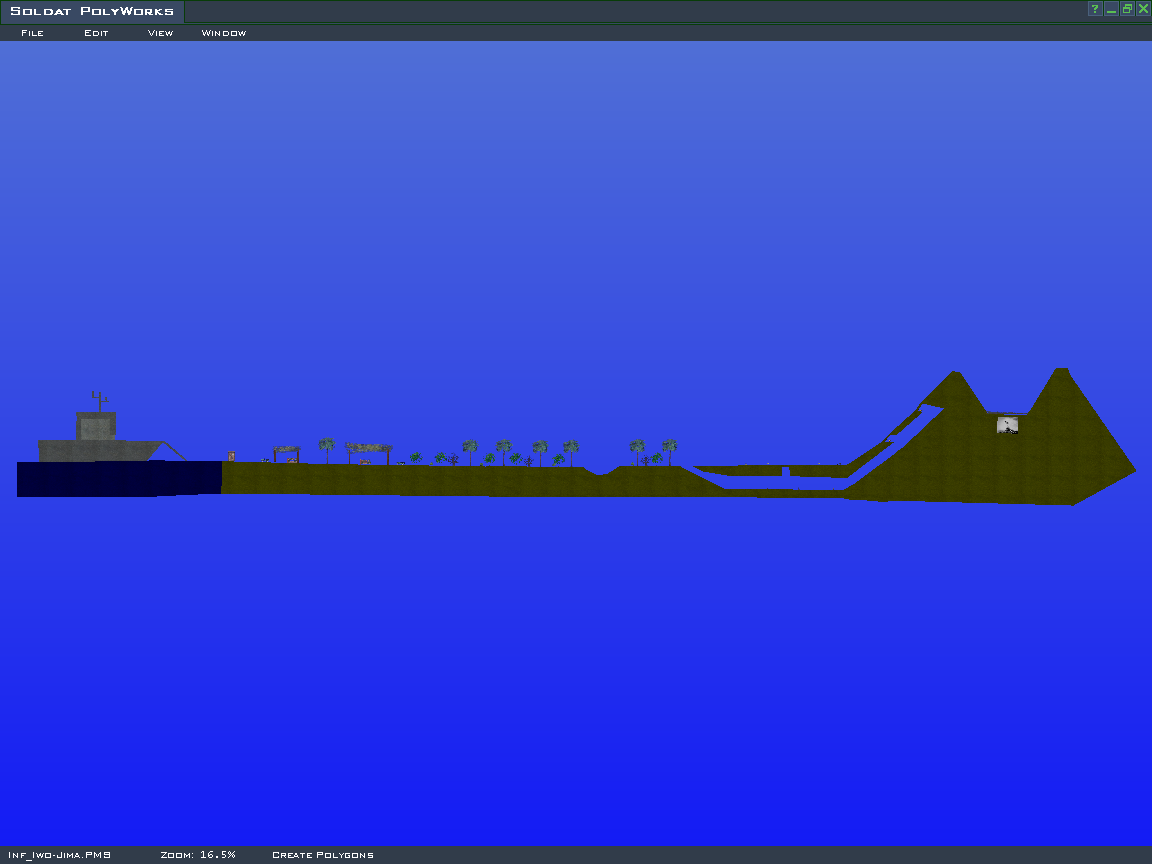This screenshot has height=864, width=1152.
Task: Click the peak of the rightmost mountain
Action: [x=1060, y=371]
